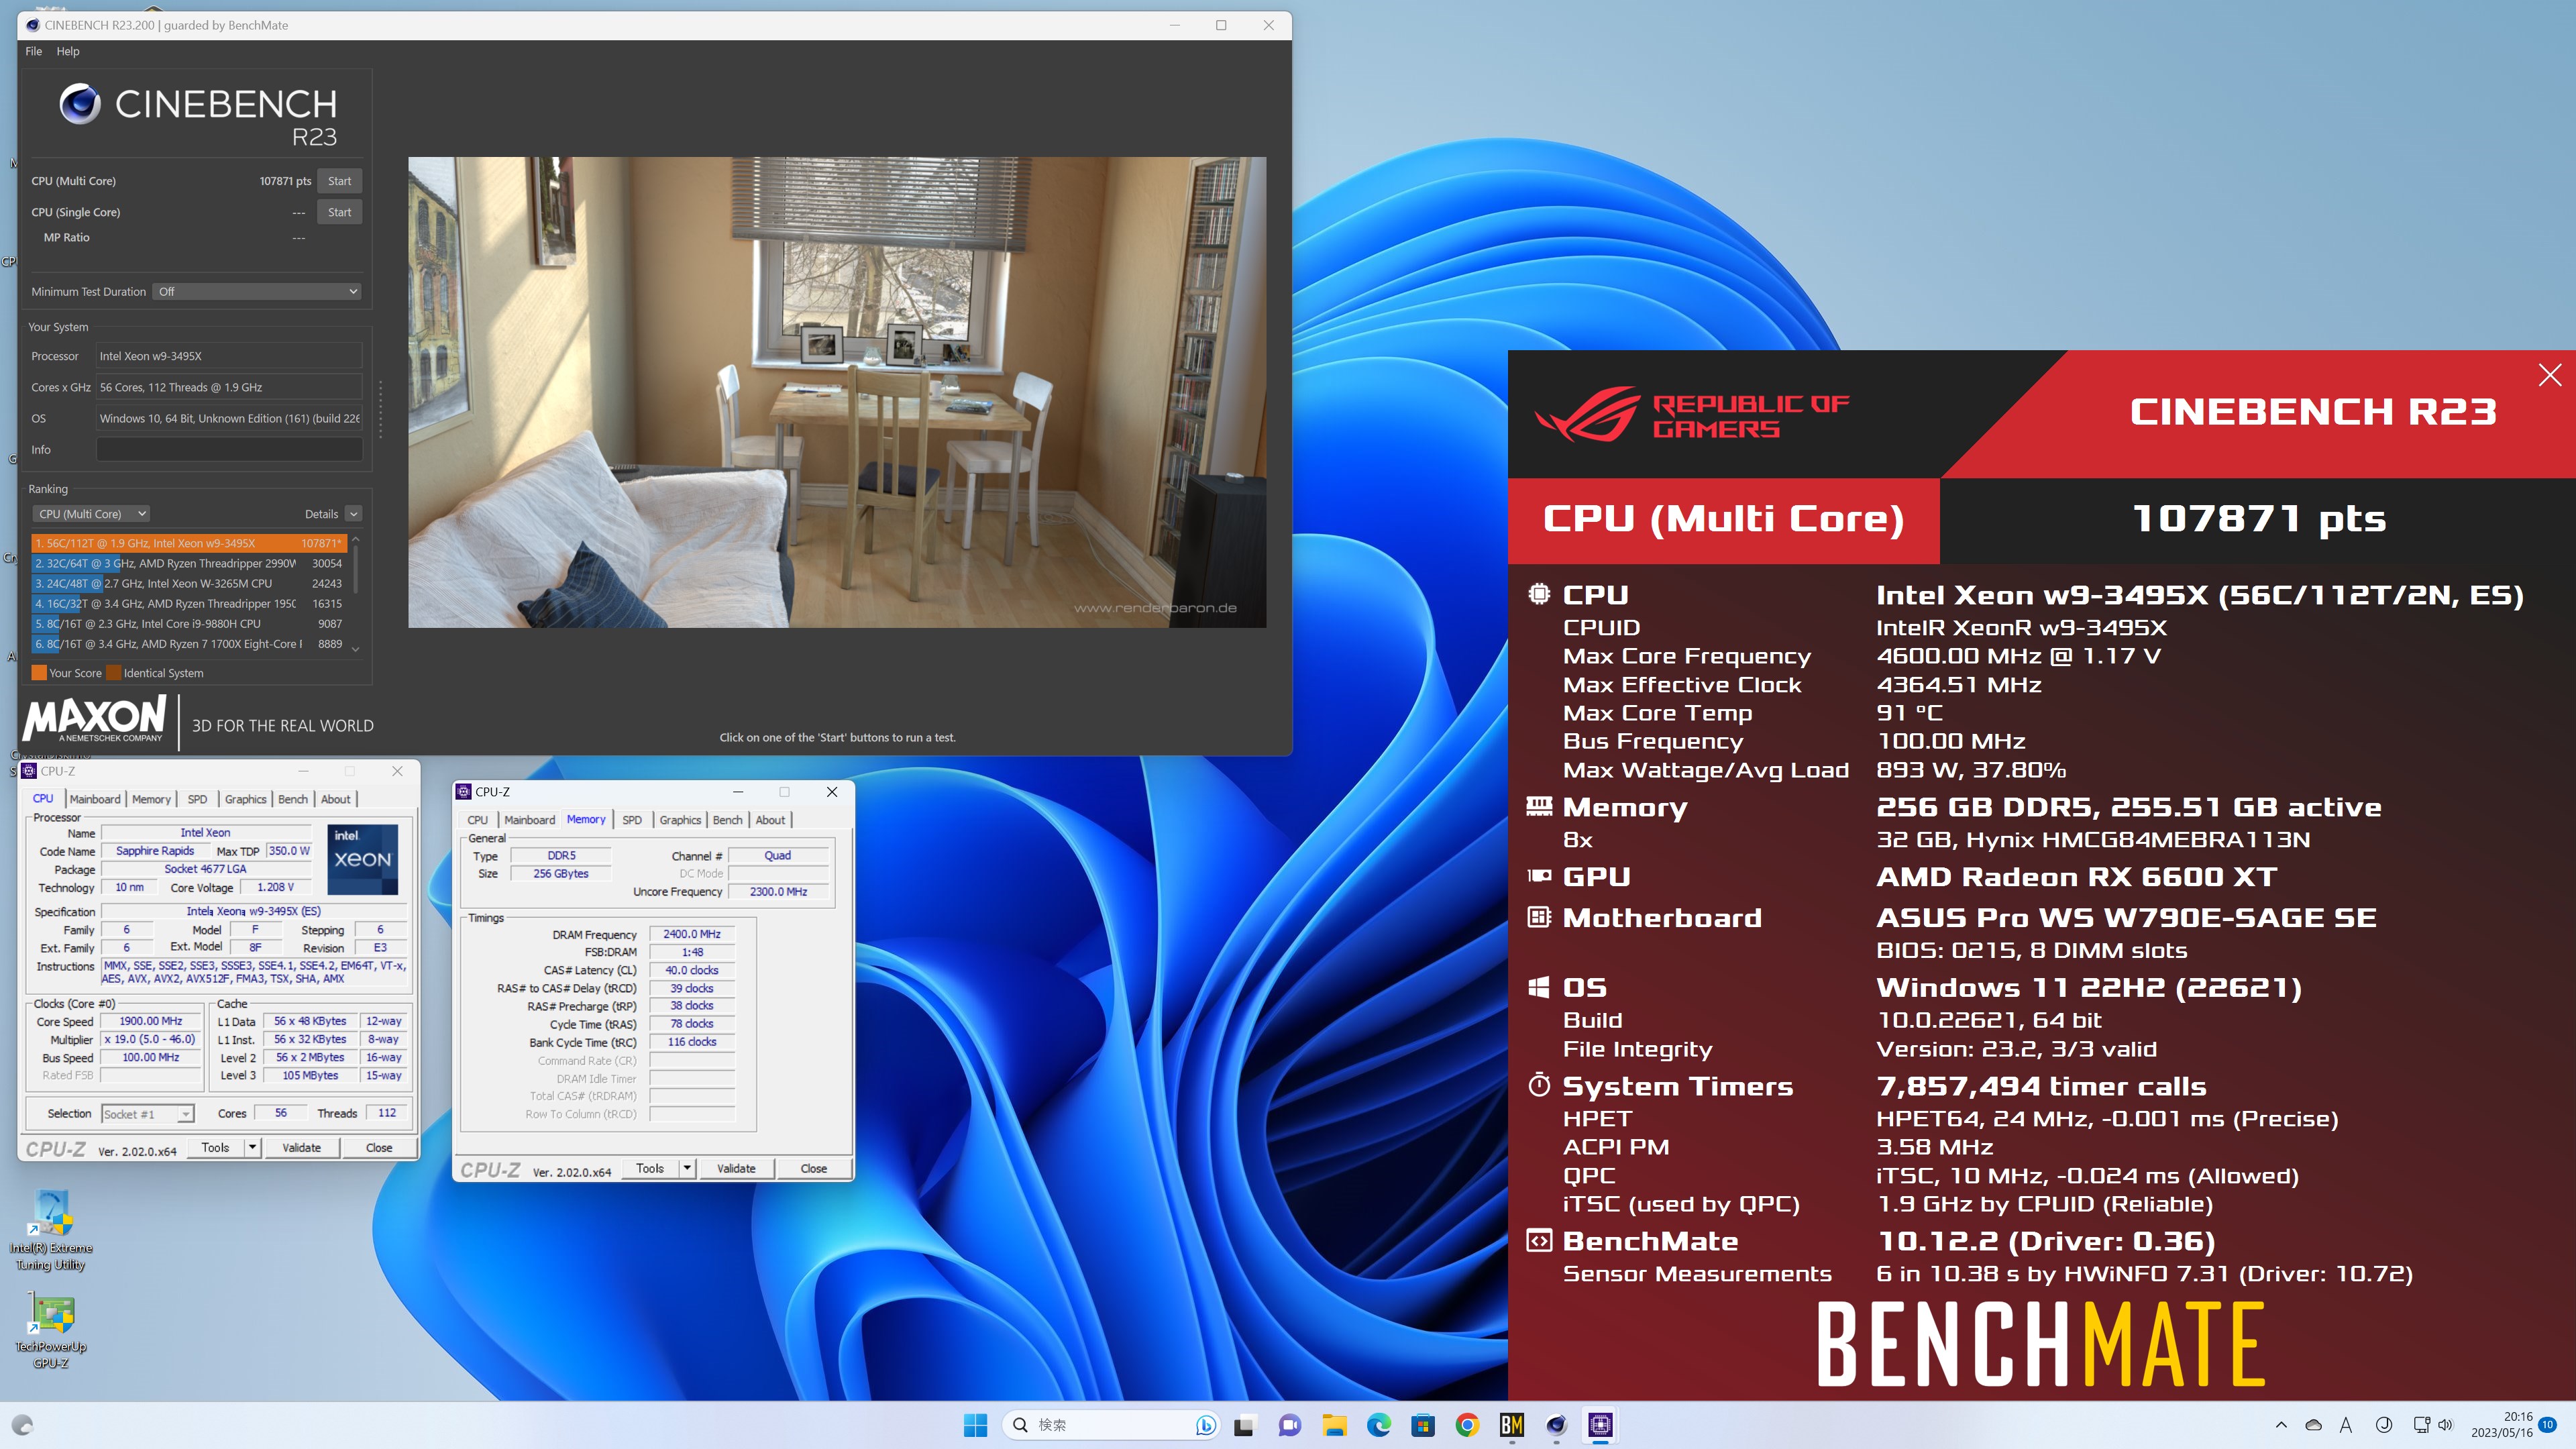This screenshot has width=2576, height=1449.
Task: Click the Info input field in Cinebench
Action: coord(229,450)
